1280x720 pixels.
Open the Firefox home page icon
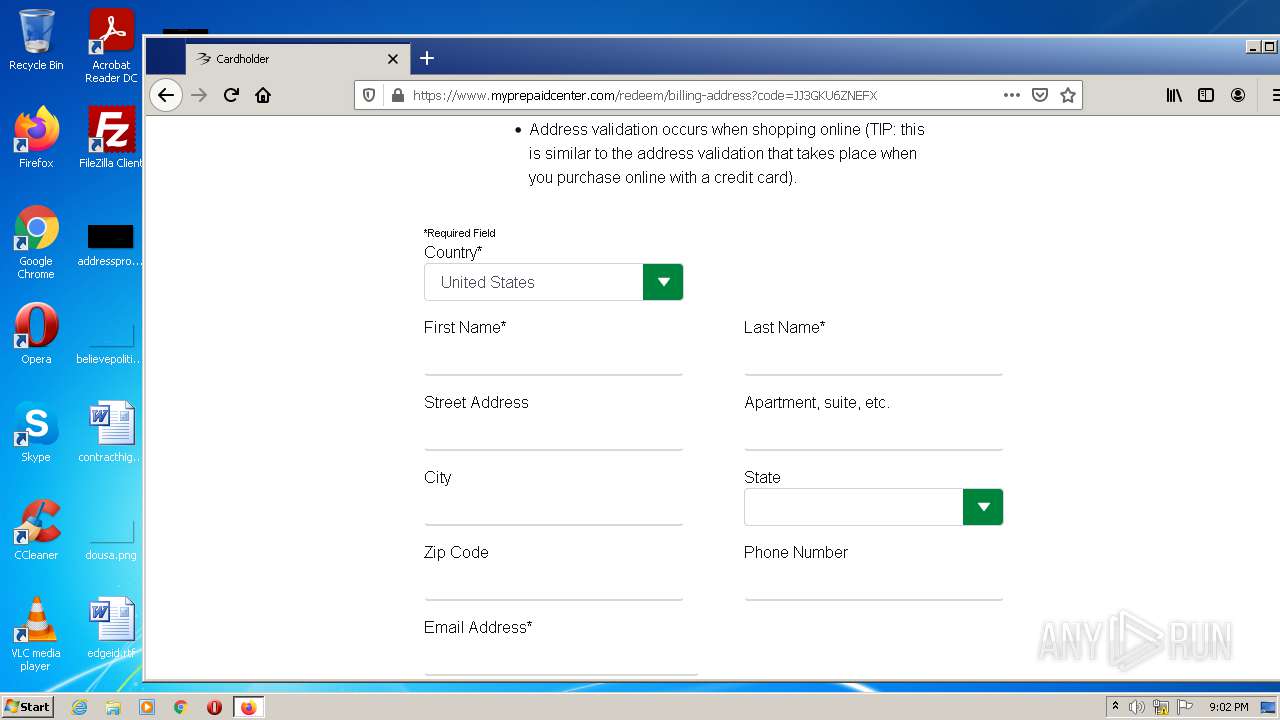coord(263,95)
